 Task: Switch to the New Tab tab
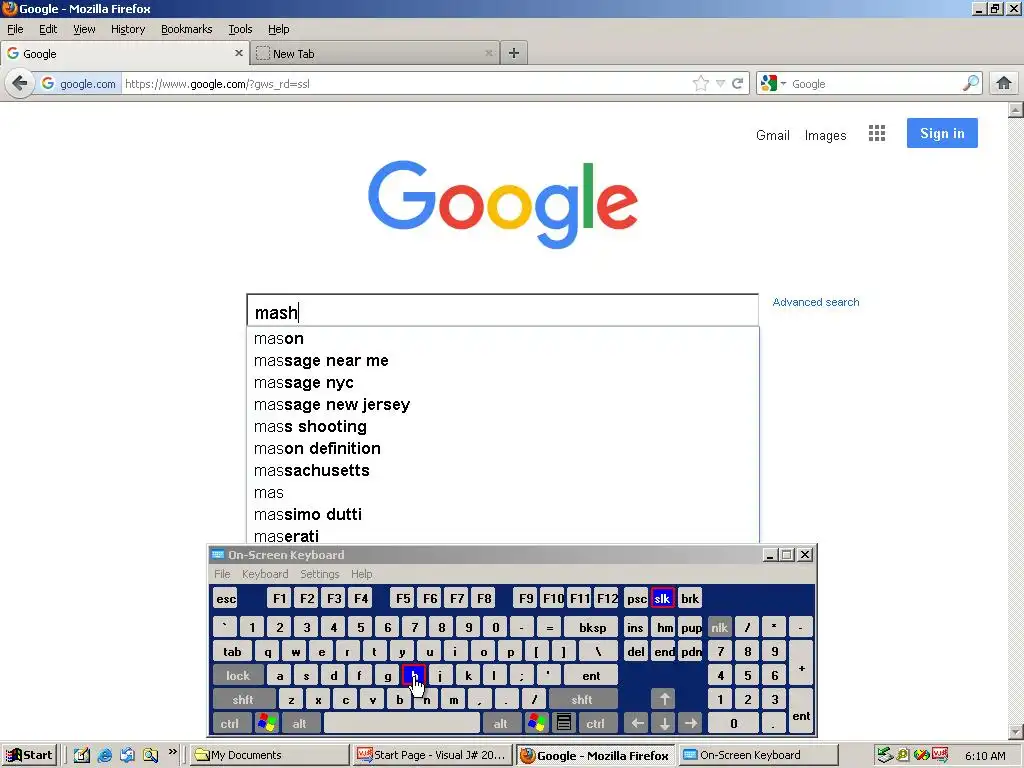pyautogui.click(x=375, y=54)
